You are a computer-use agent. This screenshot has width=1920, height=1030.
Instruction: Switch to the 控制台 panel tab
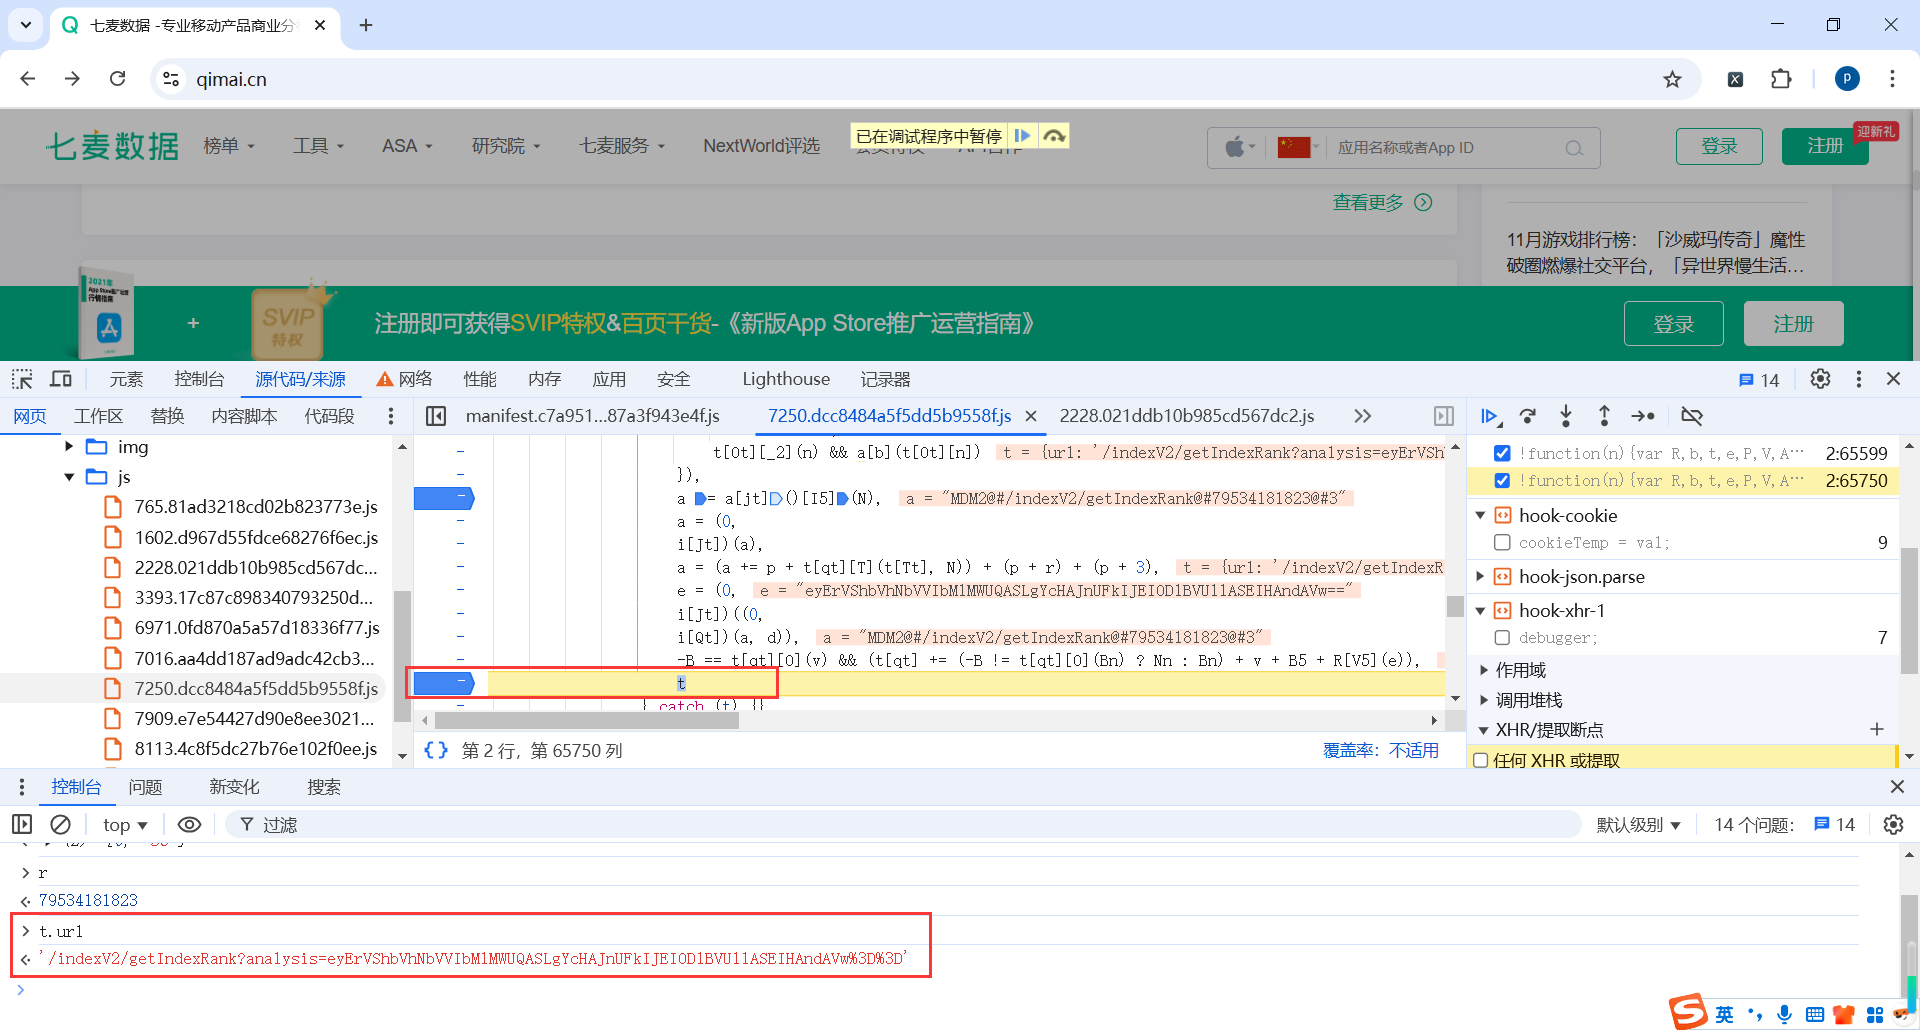point(199,379)
